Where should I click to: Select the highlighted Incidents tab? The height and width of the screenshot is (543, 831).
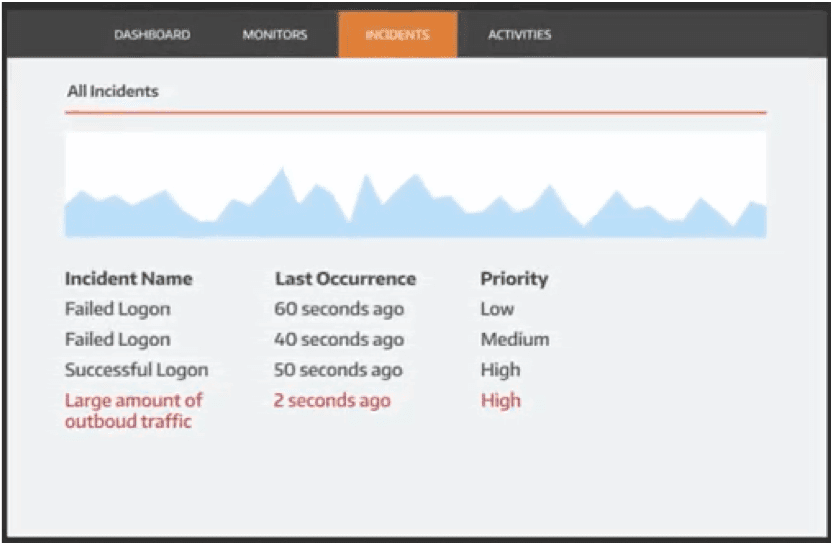[x=397, y=35]
